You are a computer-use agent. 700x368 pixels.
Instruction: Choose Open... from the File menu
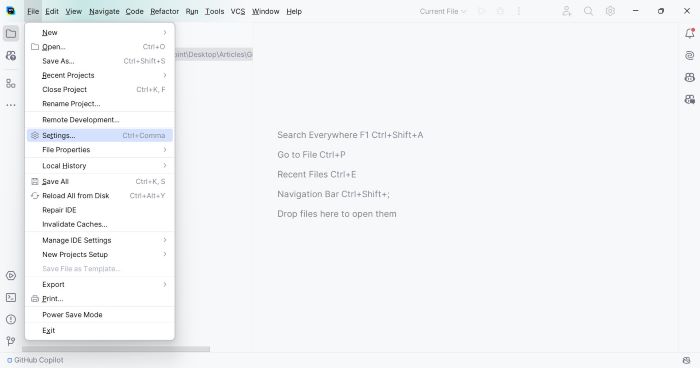pos(100,46)
